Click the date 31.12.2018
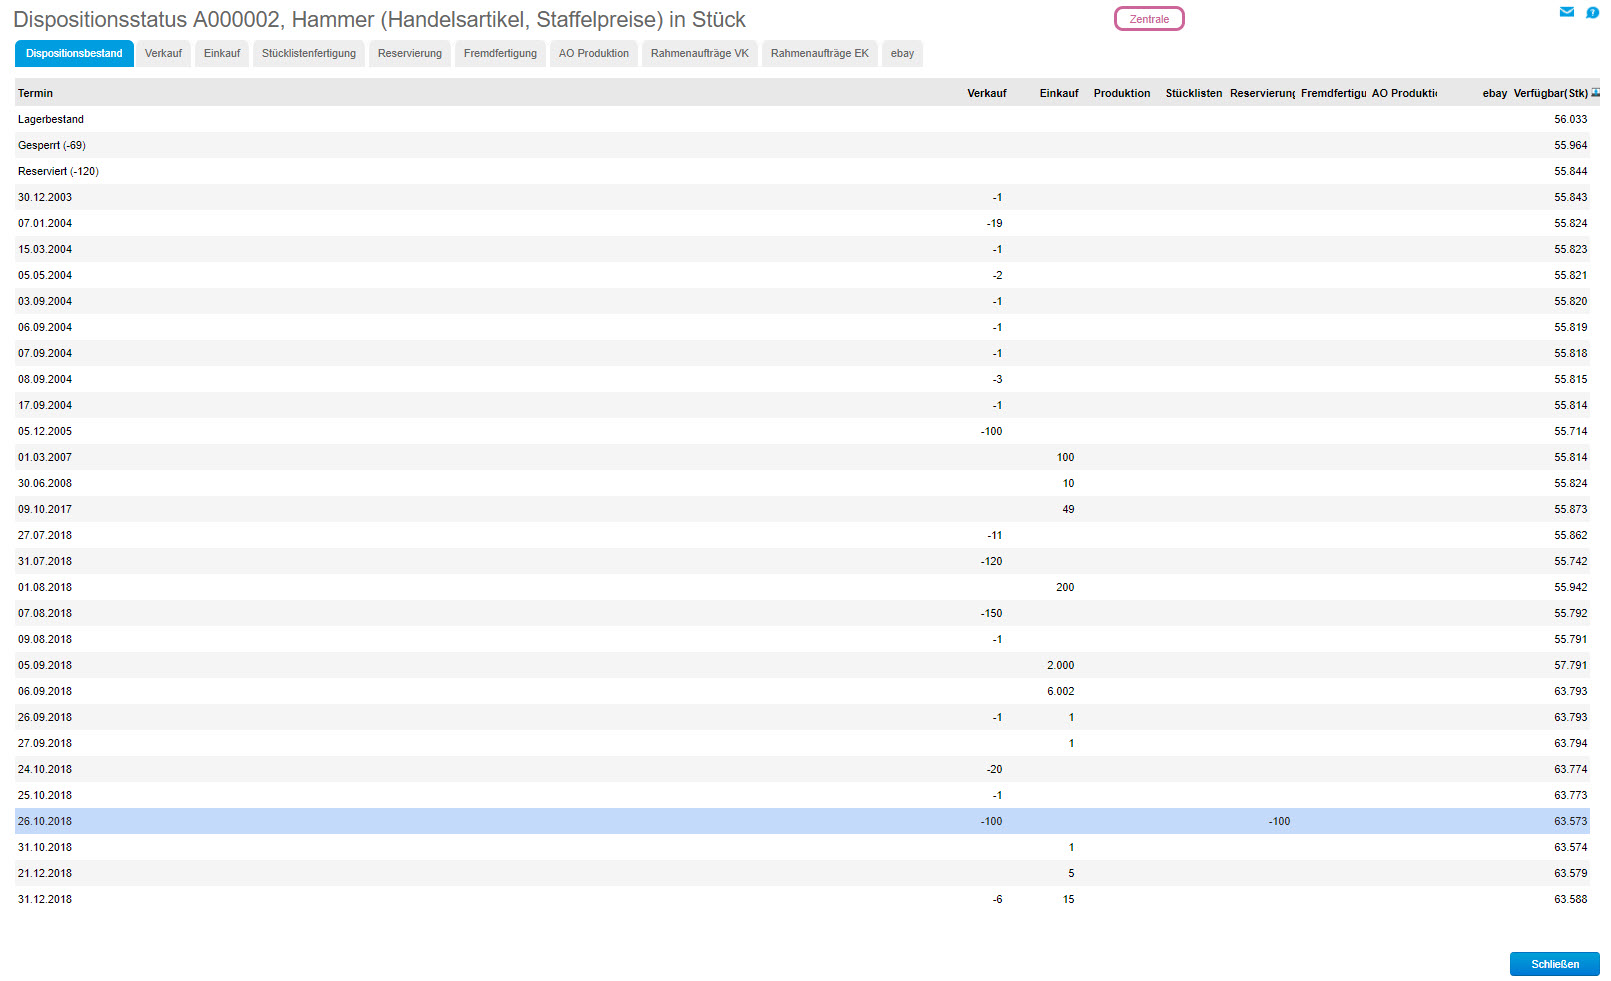The height and width of the screenshot is (981, 1611). (45, 899)
